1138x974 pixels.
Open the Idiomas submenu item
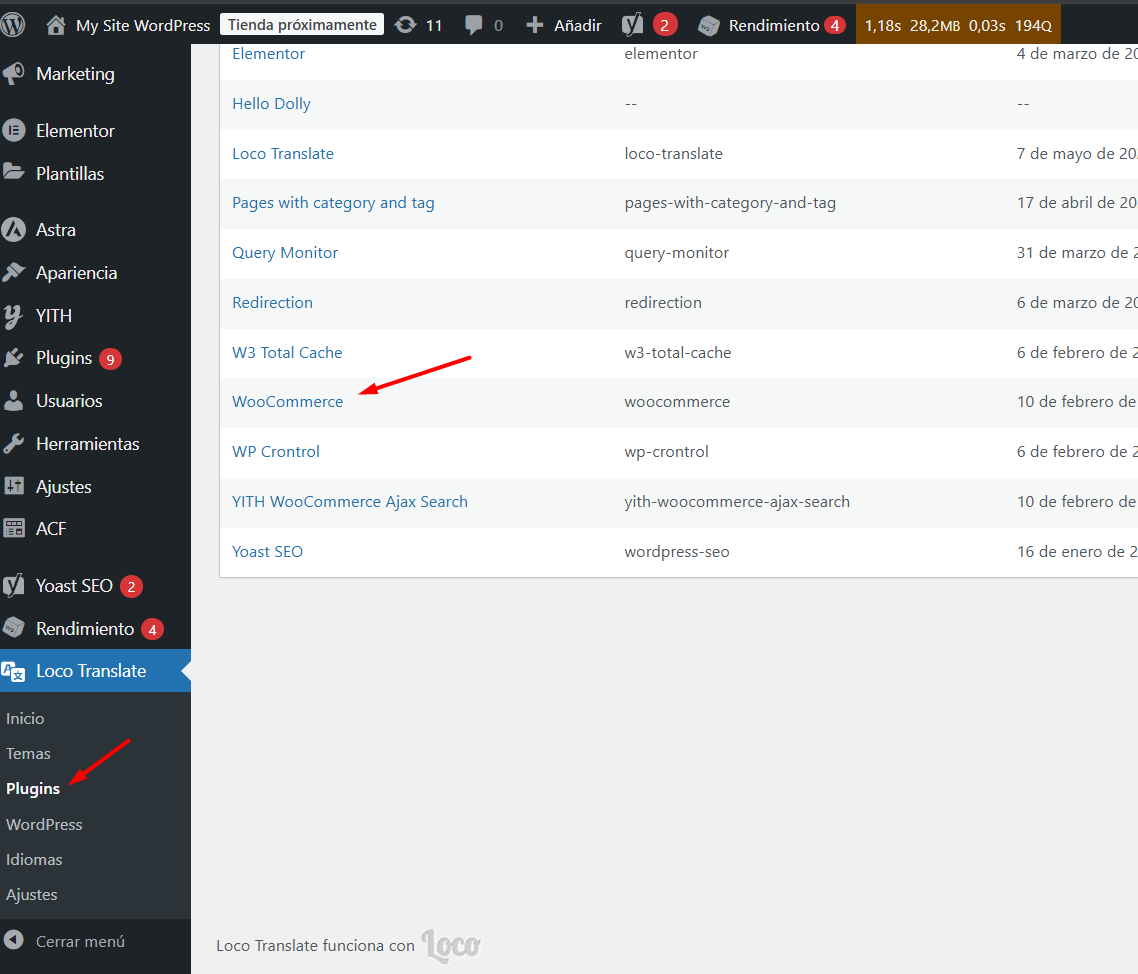[x=34, y=859]
